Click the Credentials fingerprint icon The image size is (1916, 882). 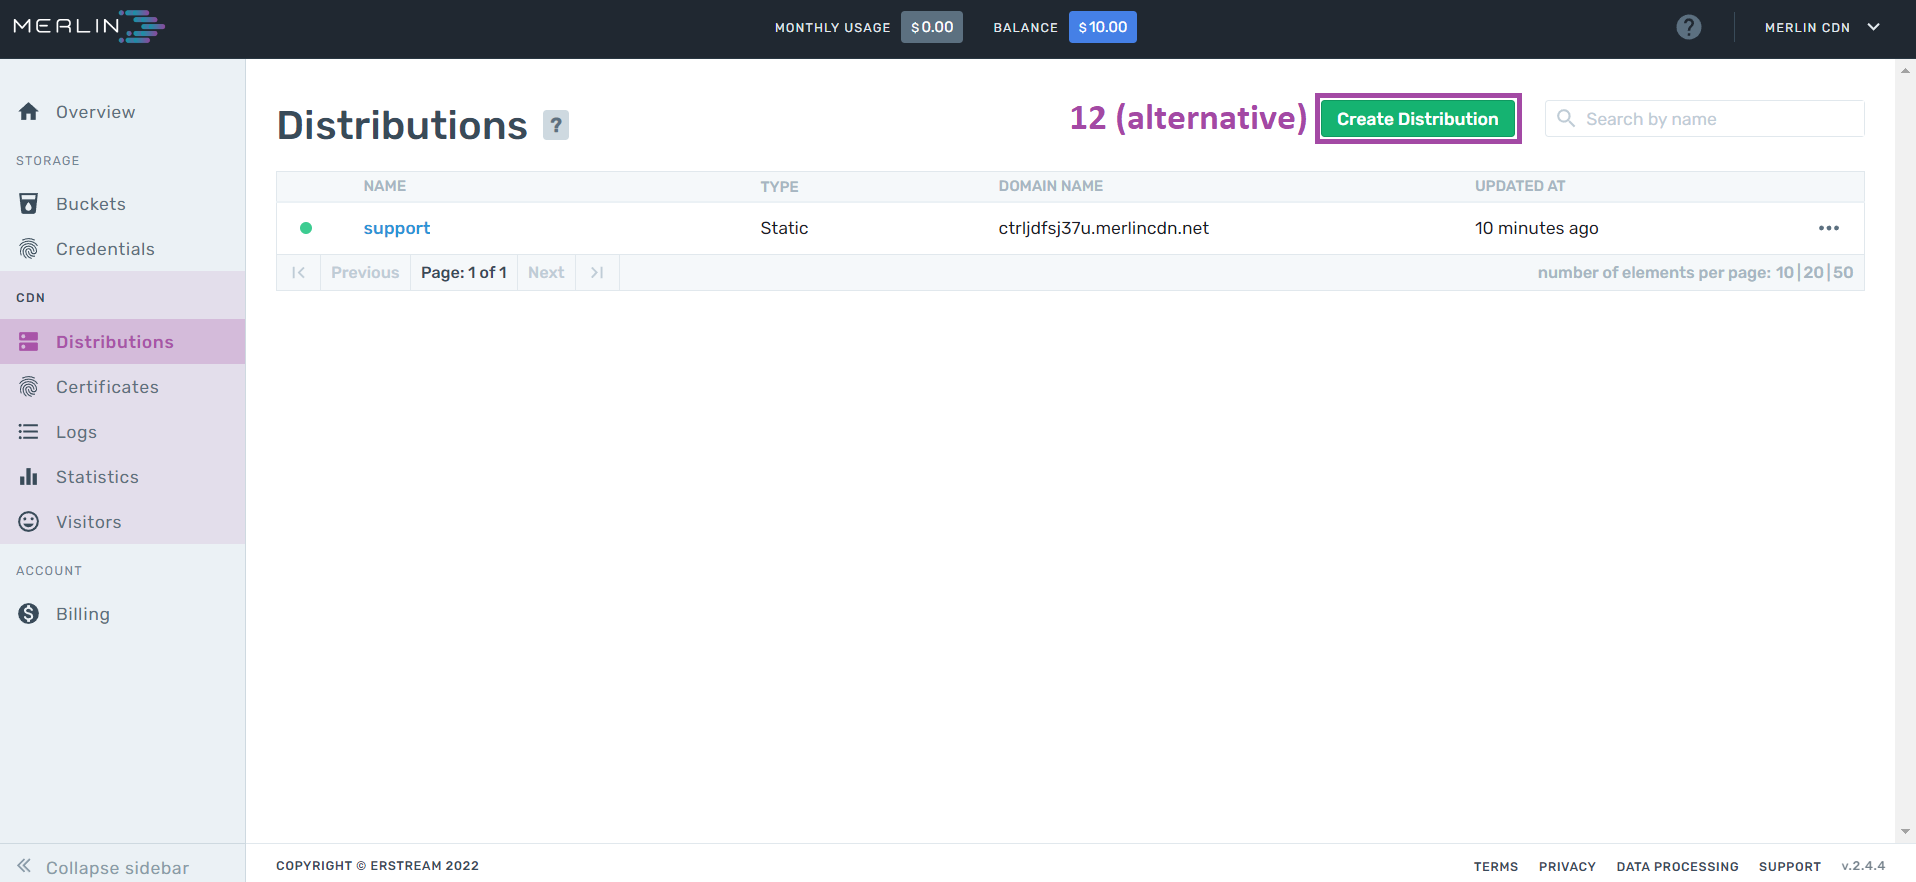29,249
